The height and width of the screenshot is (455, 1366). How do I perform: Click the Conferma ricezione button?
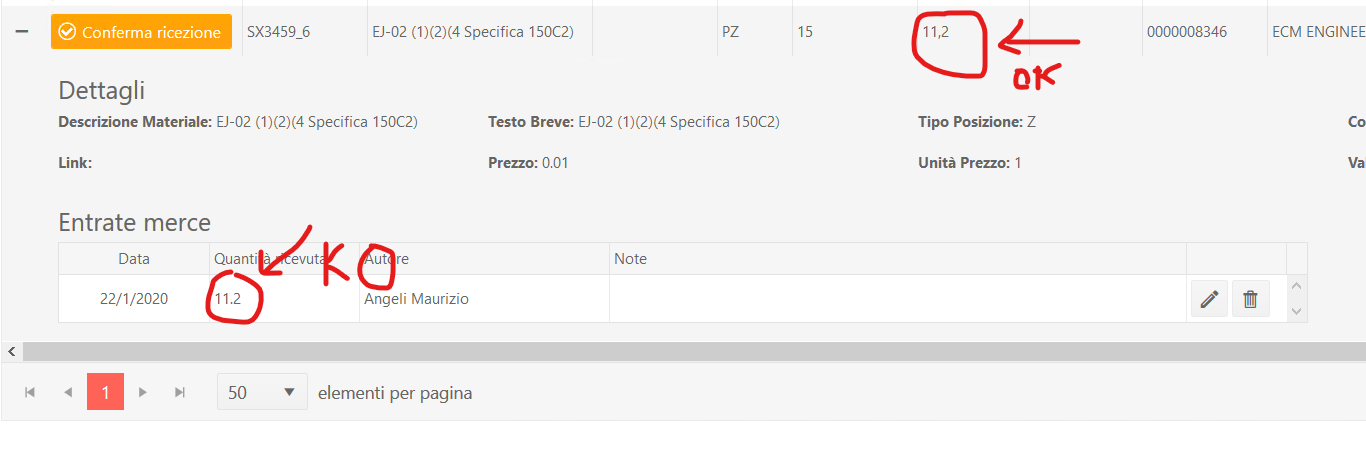point(141,32)
